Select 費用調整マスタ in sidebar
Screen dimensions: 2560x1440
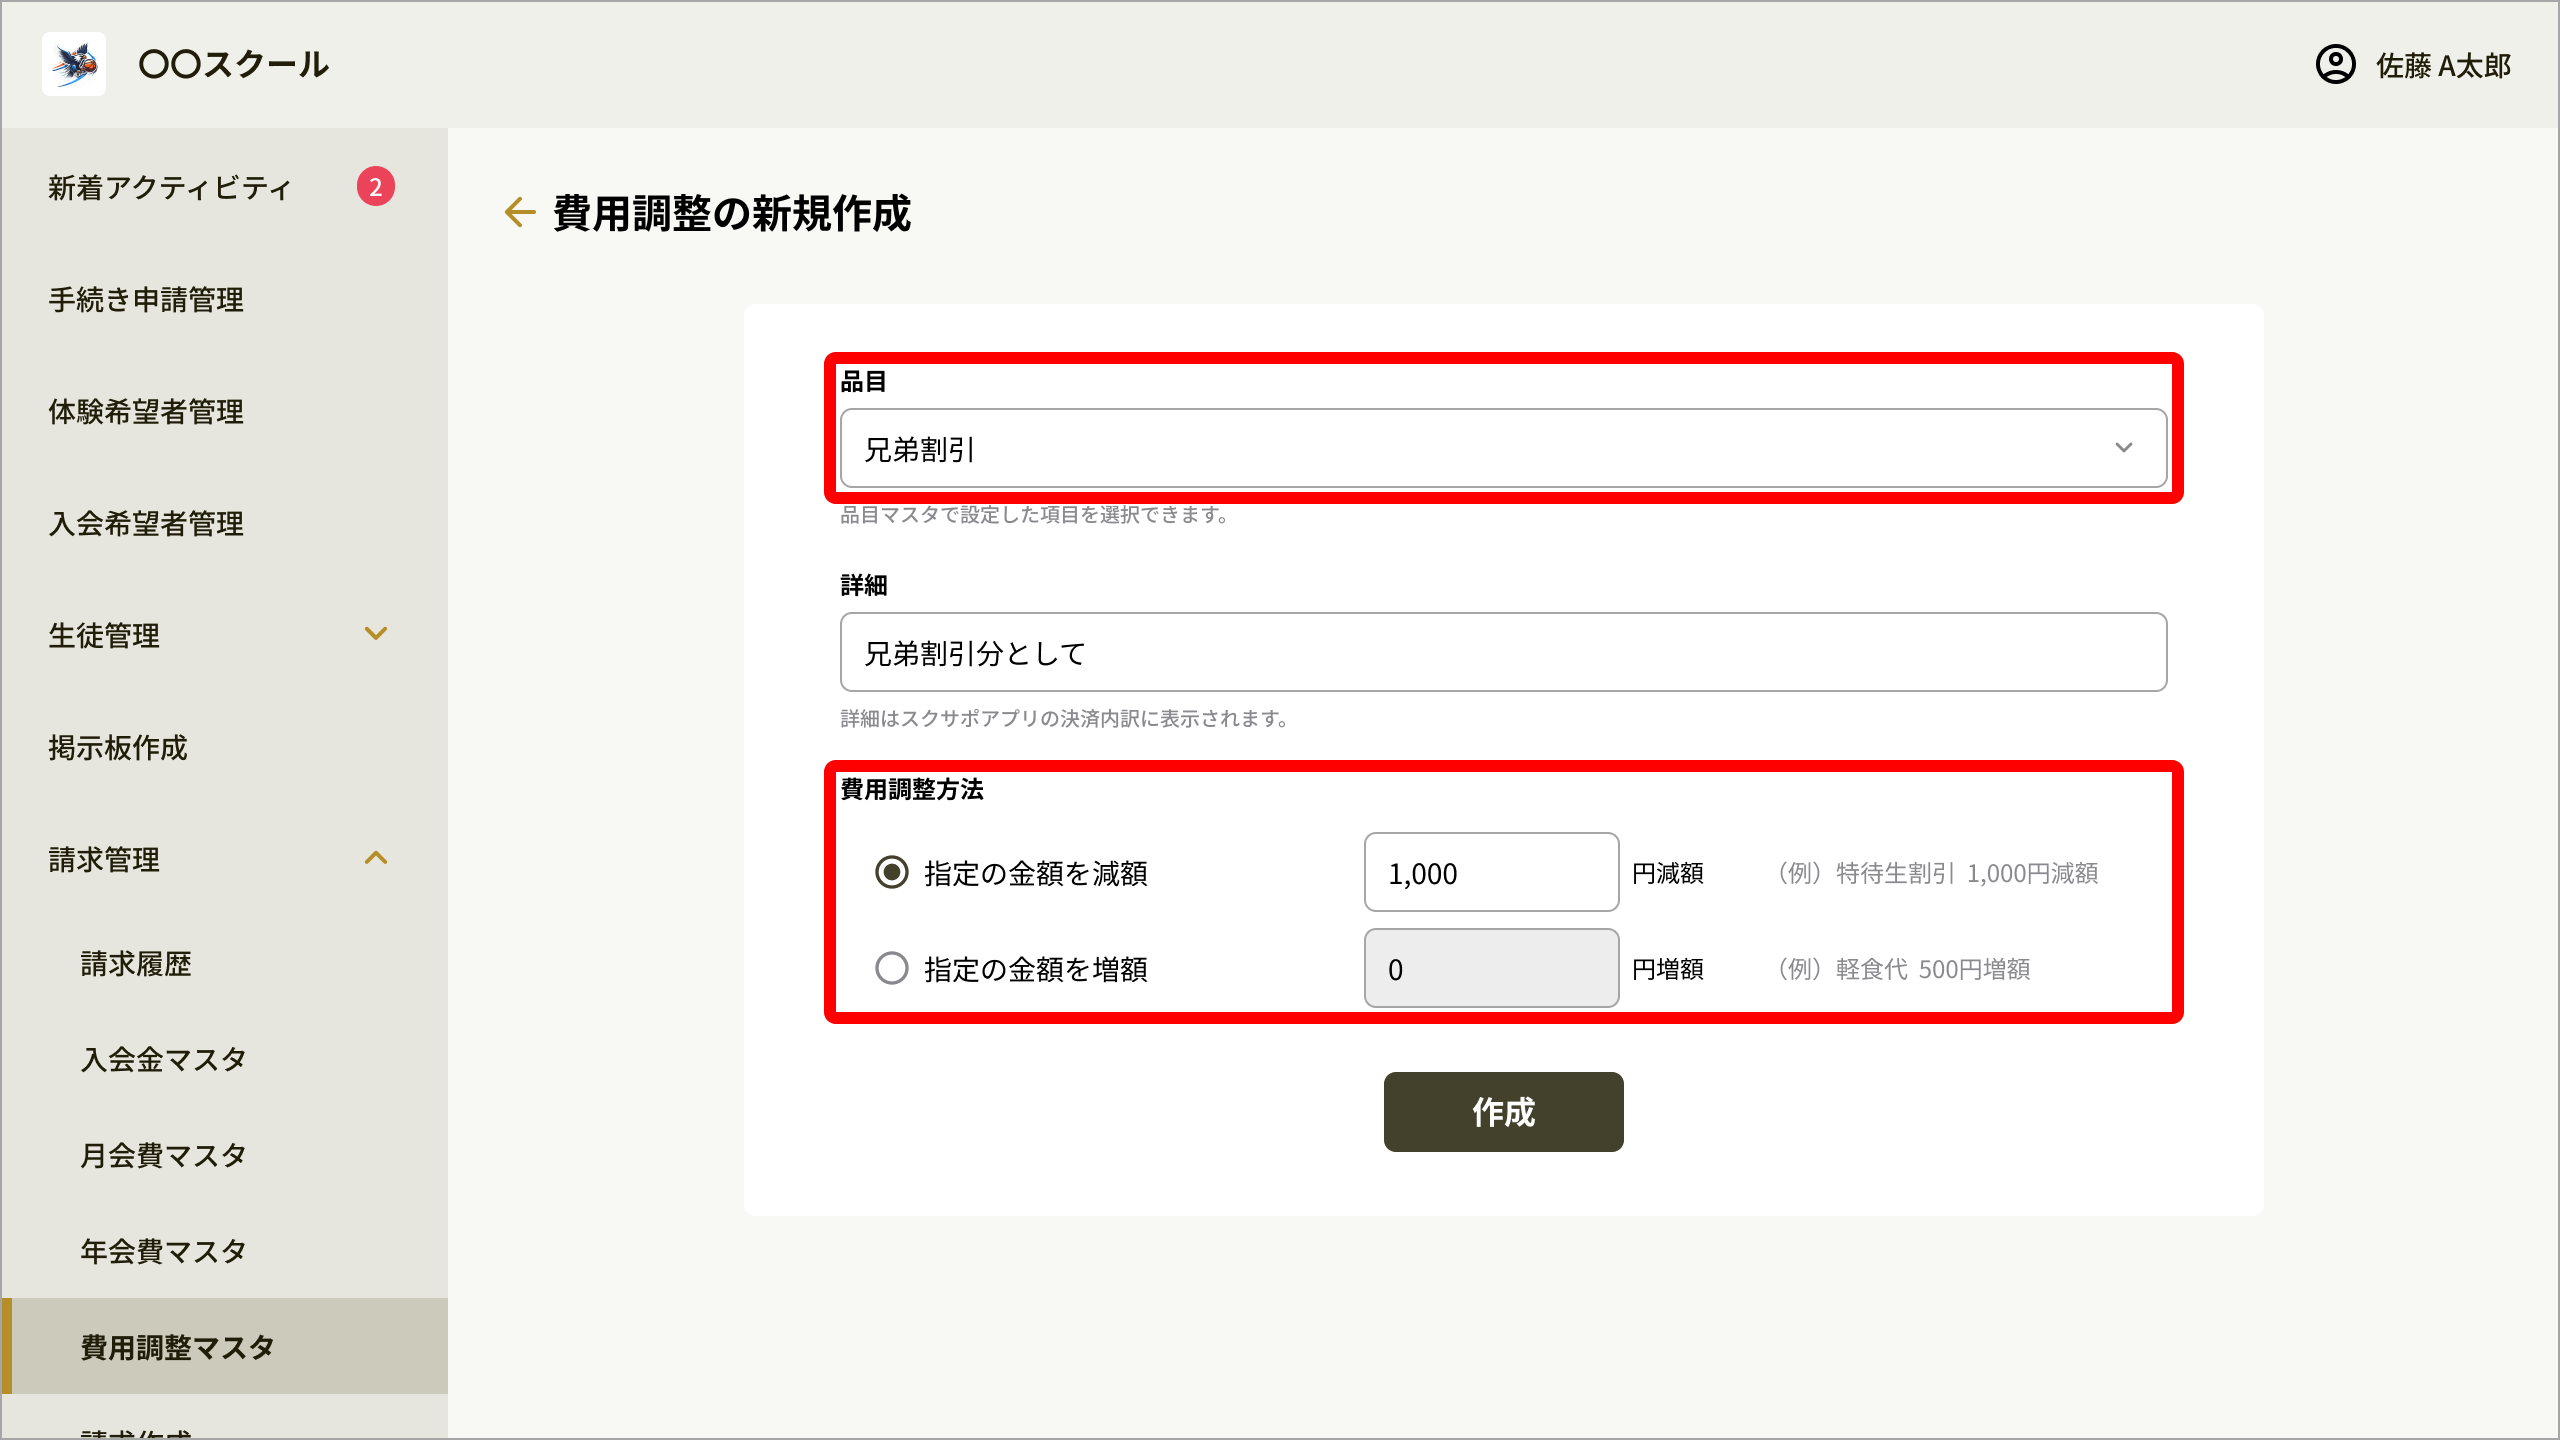point(225,1346)
